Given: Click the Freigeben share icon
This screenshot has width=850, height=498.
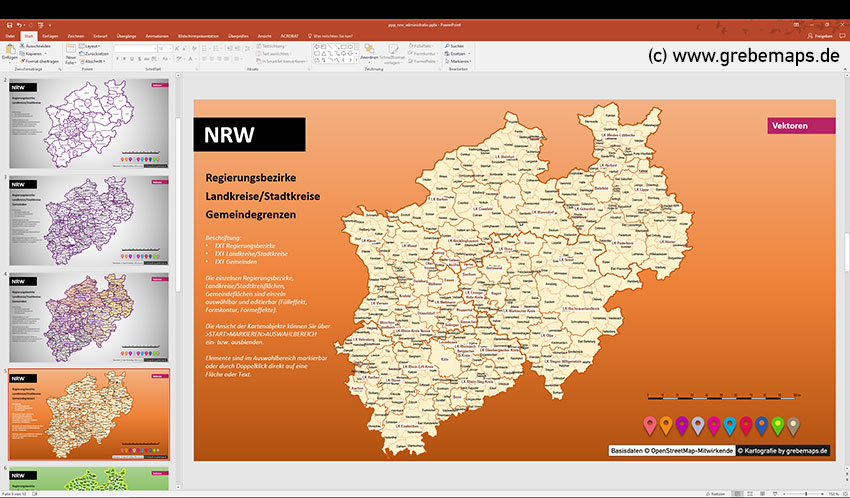Looking at the screenshot, I should click(820, 35).
